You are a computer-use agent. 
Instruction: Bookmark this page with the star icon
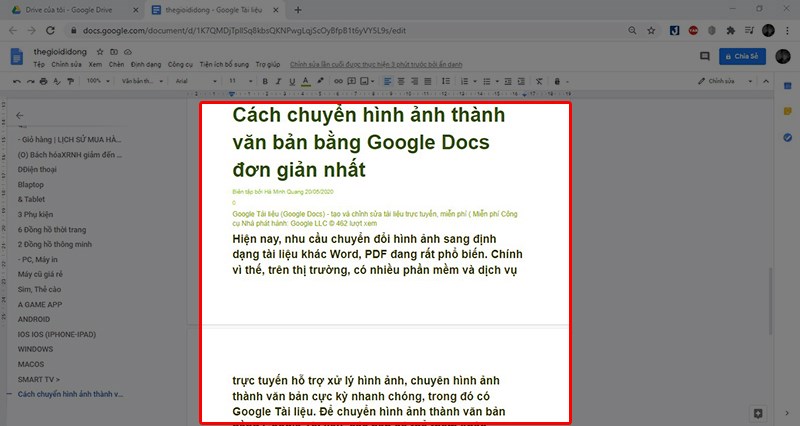(x=651, y=31)
